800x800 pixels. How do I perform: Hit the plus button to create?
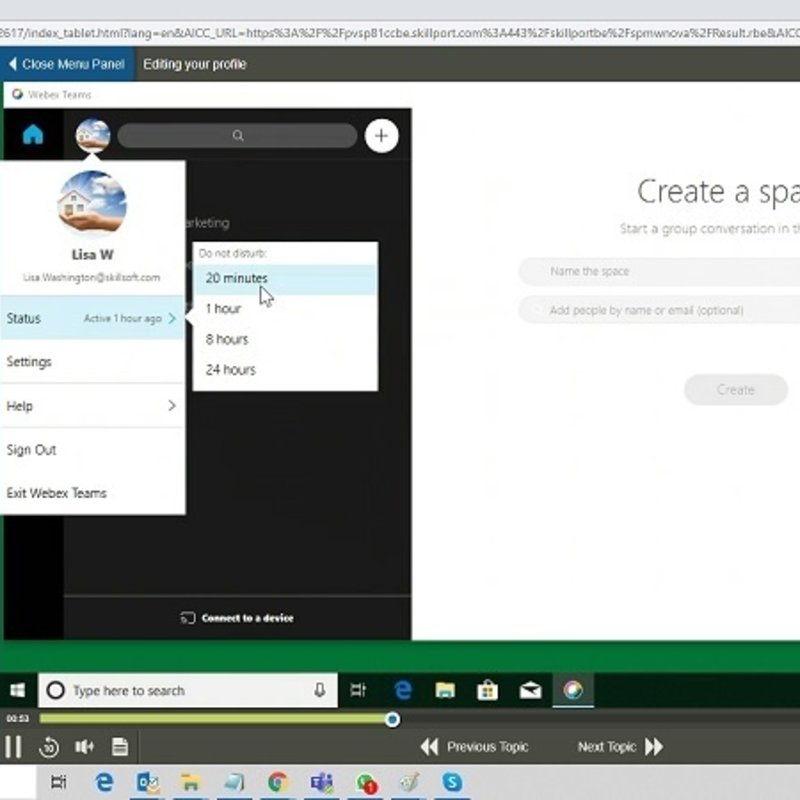coord(382,136)
